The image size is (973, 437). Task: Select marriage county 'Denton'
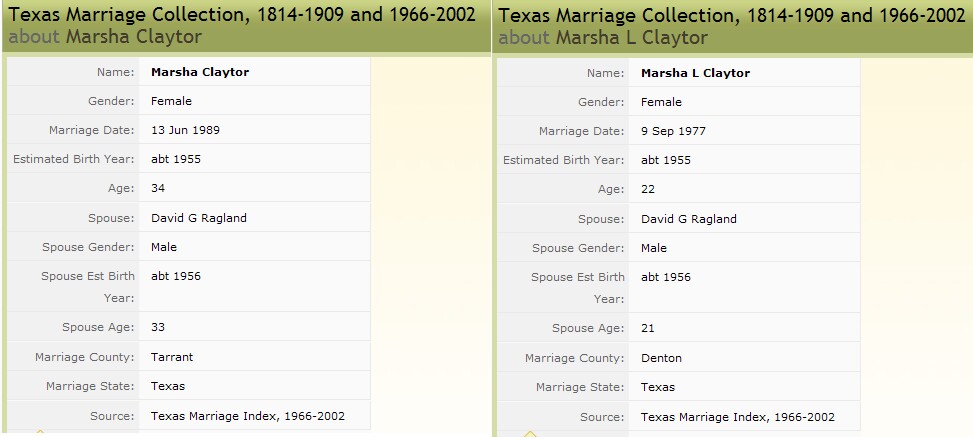click(x=661, y=358)
